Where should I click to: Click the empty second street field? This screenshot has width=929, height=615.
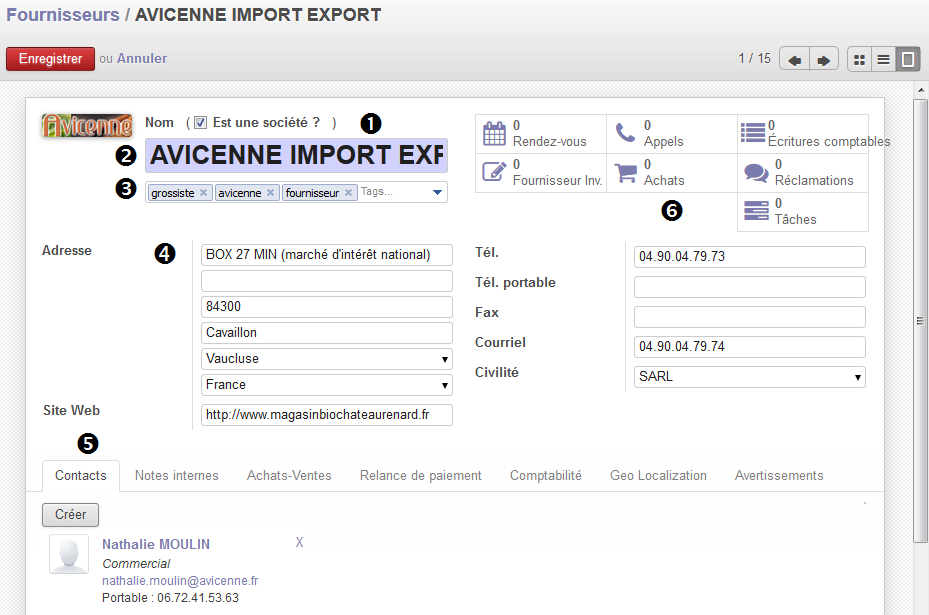click(x=327, y=281)
